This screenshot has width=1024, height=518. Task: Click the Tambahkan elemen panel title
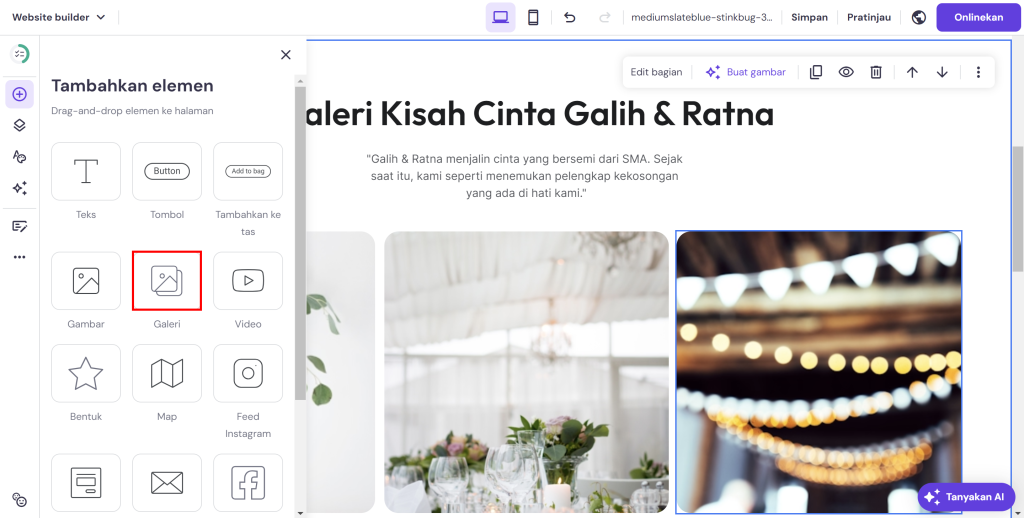tap(133, 86)
